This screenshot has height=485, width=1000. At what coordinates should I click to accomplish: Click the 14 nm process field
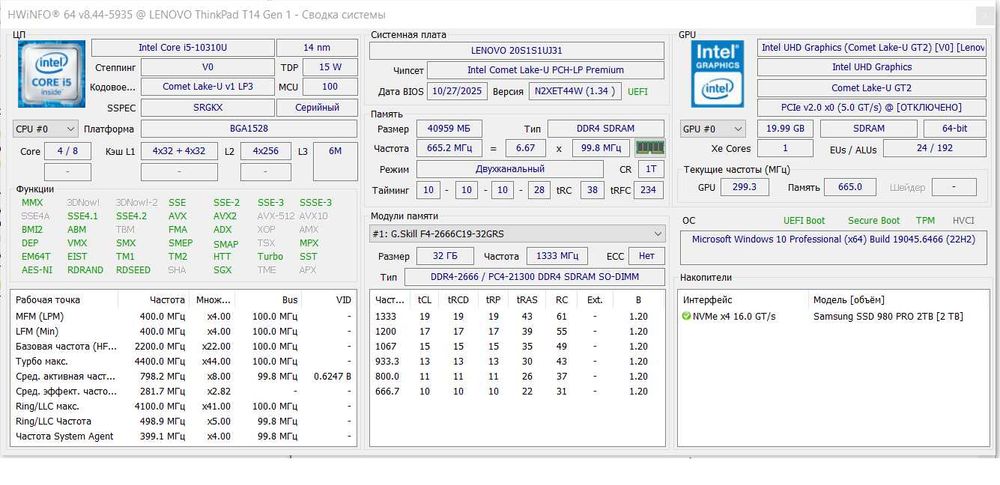(317, 48)
